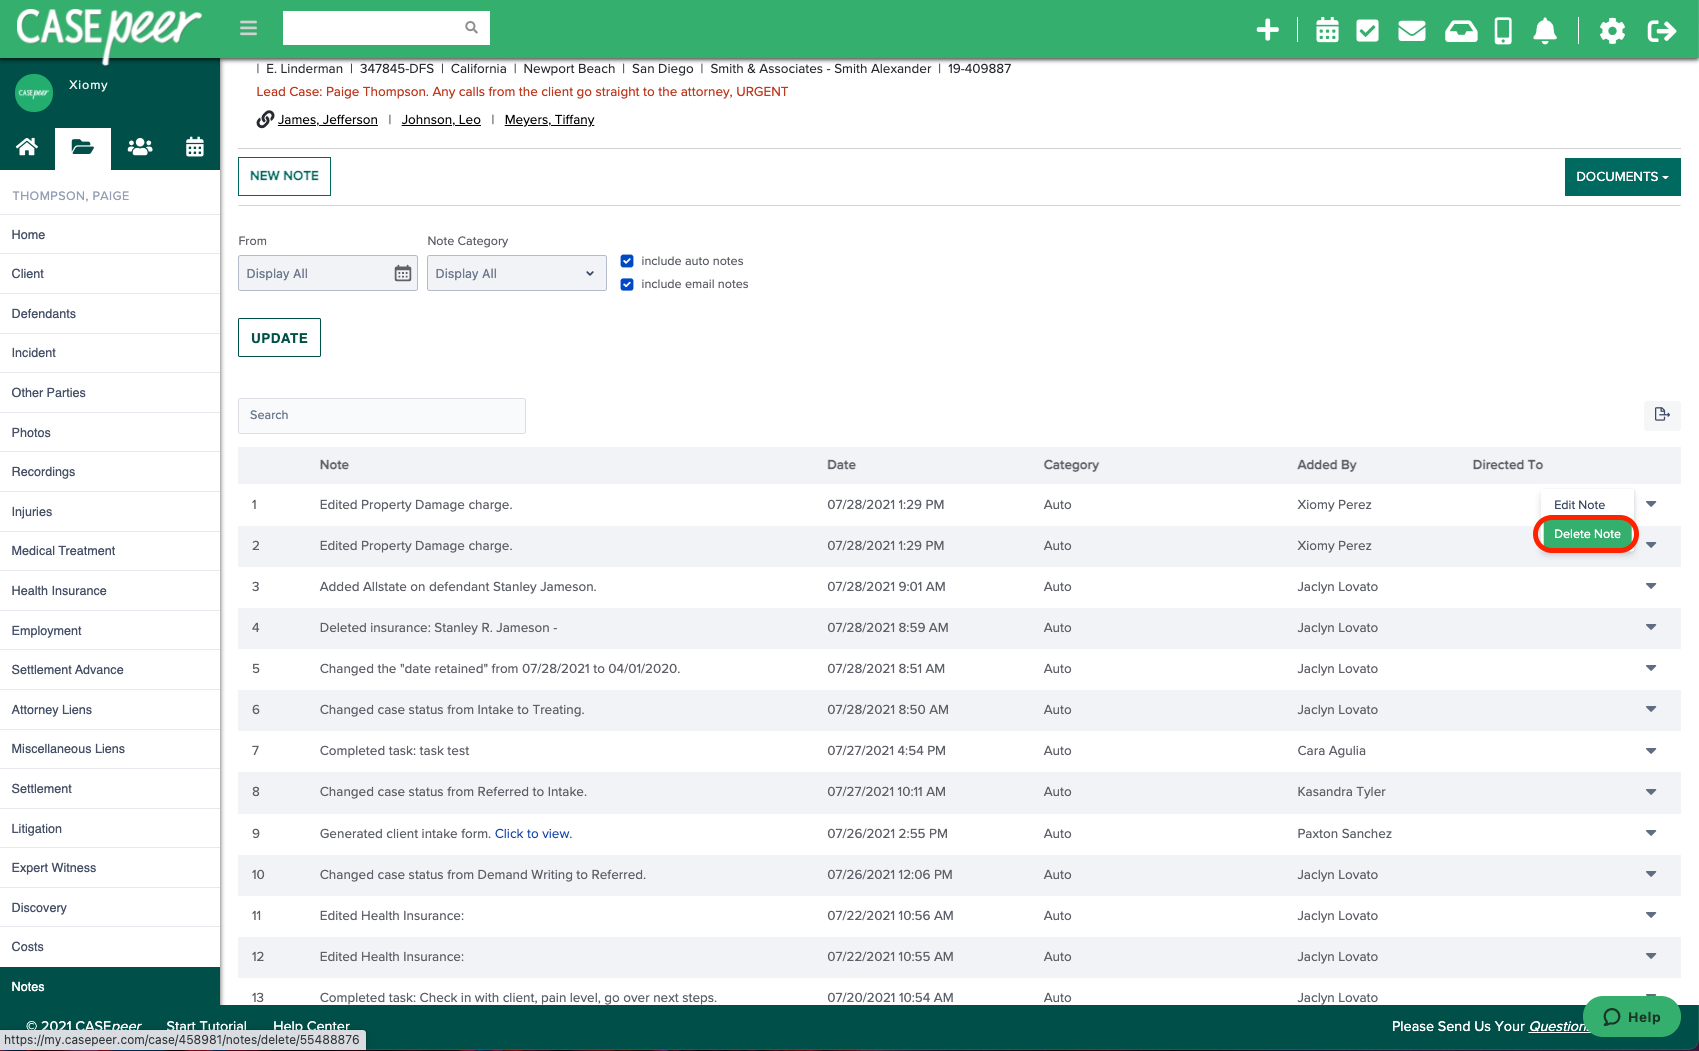The image size is (1699, 1051).
Task: Open the notifications bell icon
Action: pyautogui.click(x=1544, y=31)
